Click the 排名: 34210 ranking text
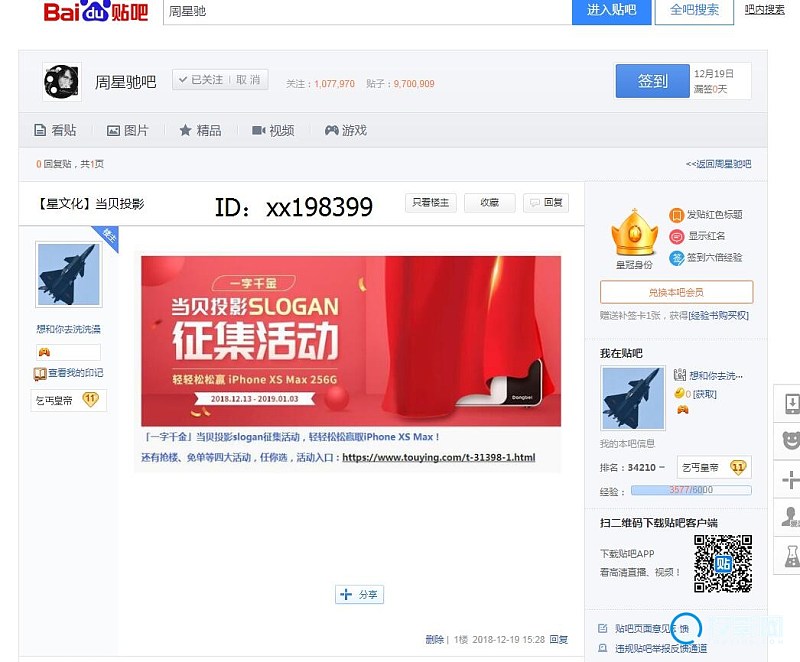 pos(632,467)
